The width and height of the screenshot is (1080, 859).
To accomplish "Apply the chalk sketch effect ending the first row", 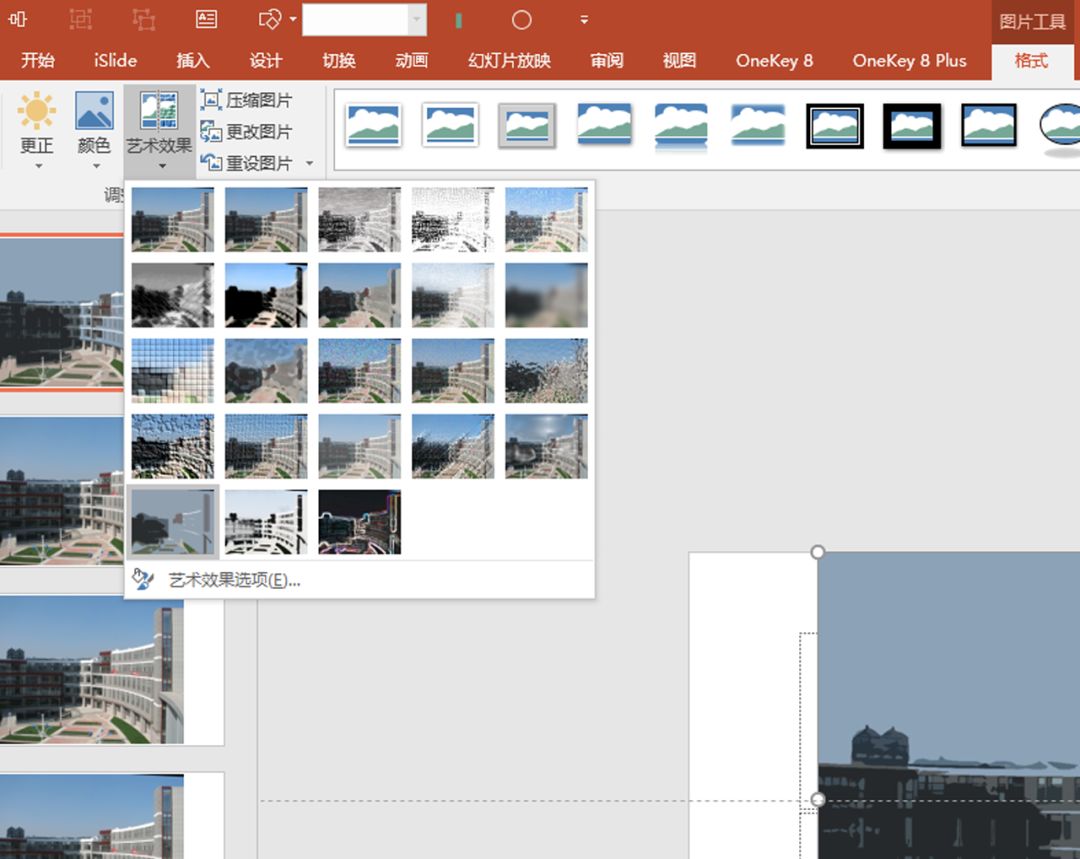I will click(546, 219).
